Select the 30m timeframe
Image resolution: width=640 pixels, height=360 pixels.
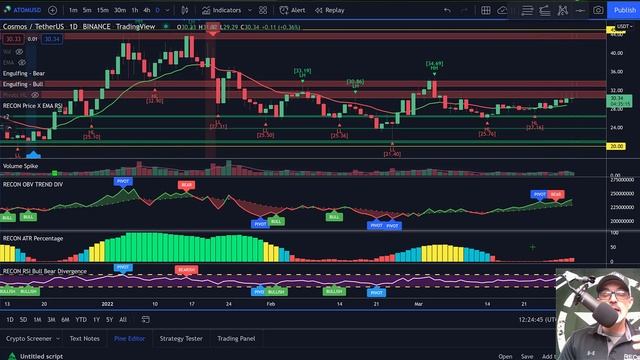(x=120, y=10)
